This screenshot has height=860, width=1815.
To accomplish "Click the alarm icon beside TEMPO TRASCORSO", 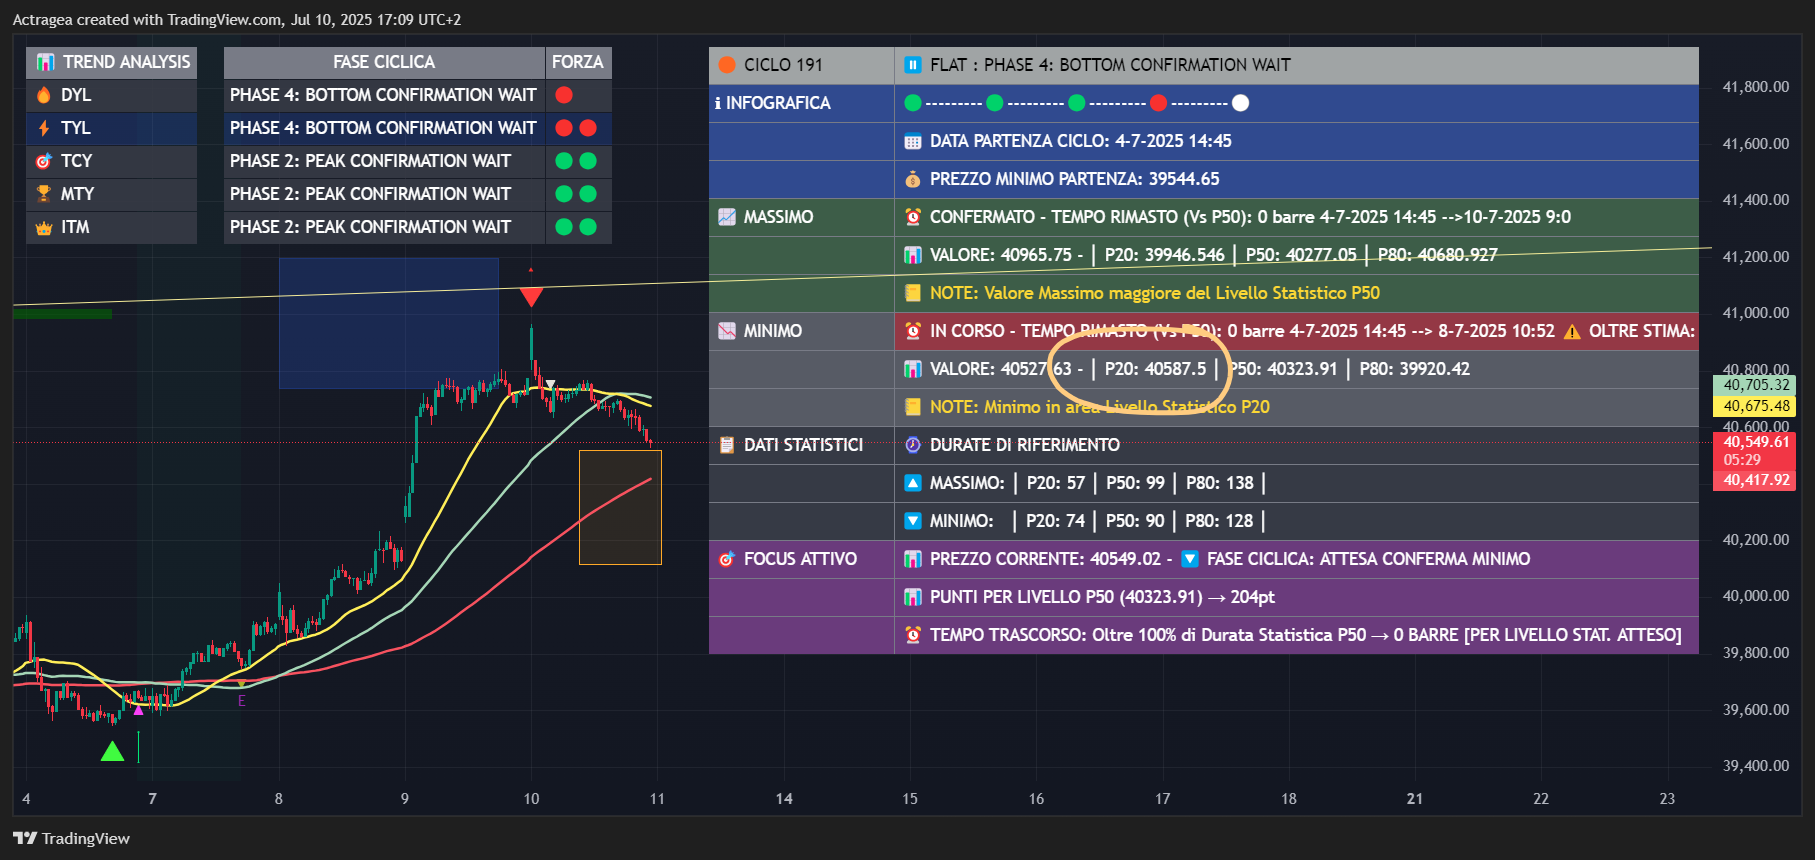I will pos(913,635).
